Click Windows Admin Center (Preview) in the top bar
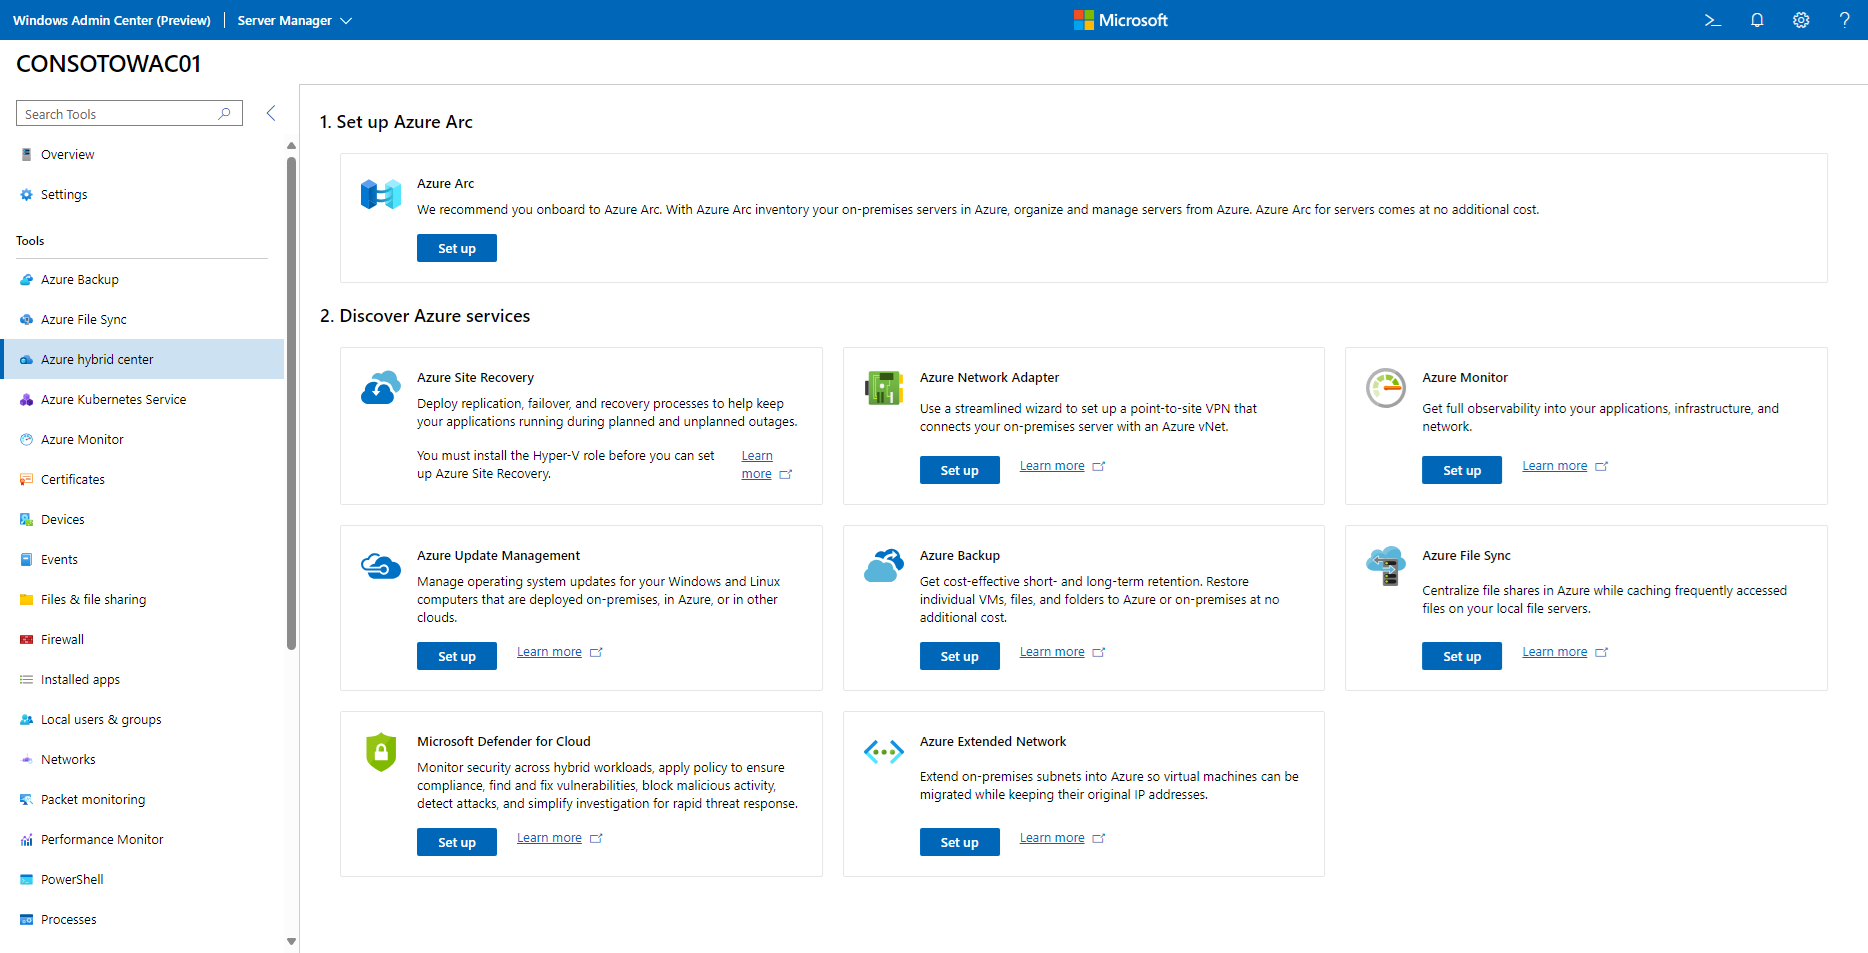Viewport: 1868px width, 953px height. tap(111, 20)
